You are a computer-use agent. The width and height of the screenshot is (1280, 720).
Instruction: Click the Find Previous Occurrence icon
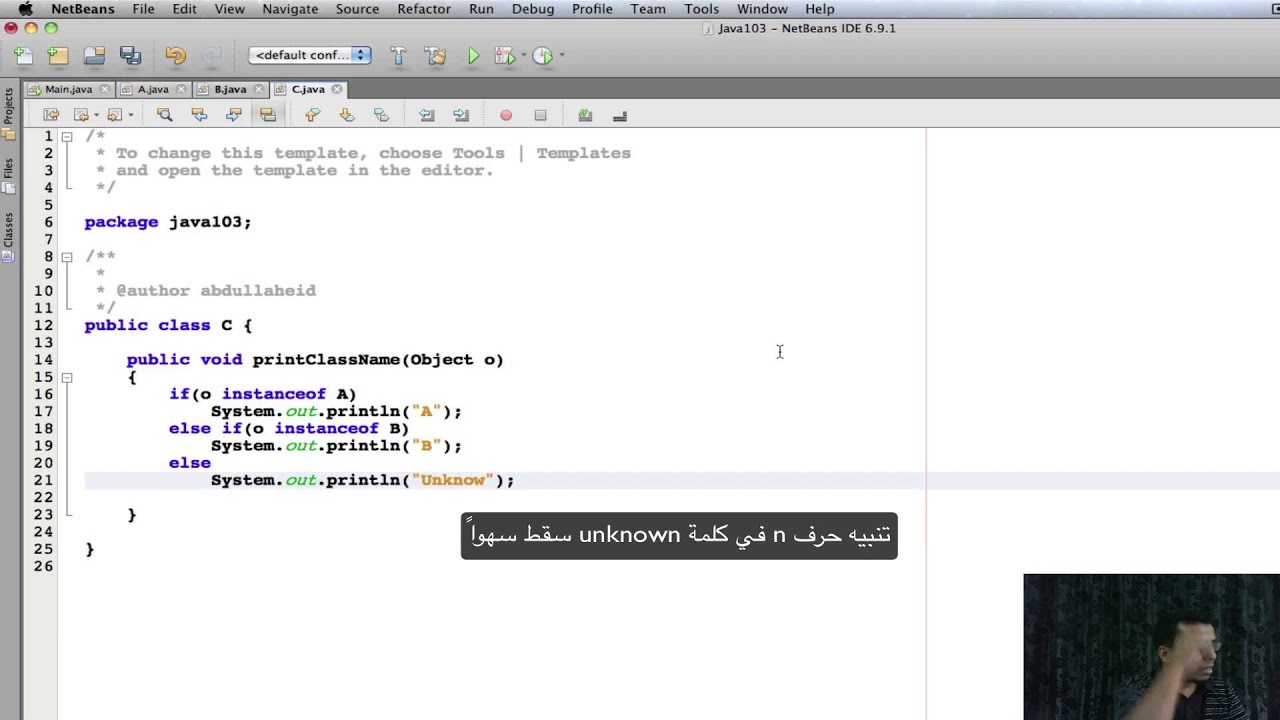(199, 115)
